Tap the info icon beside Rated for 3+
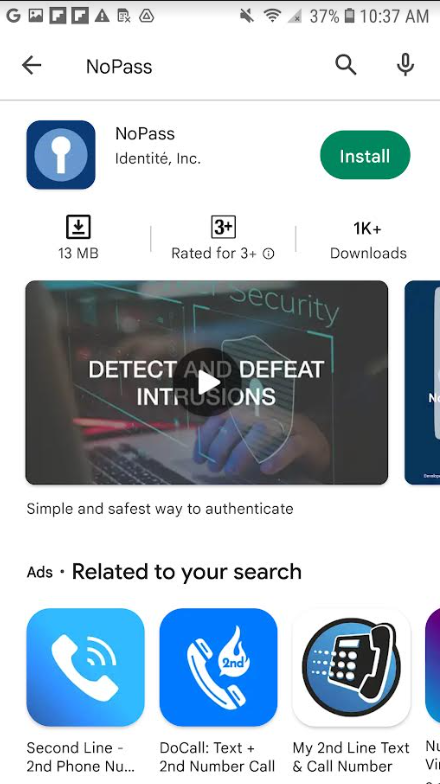 point(268,254)
